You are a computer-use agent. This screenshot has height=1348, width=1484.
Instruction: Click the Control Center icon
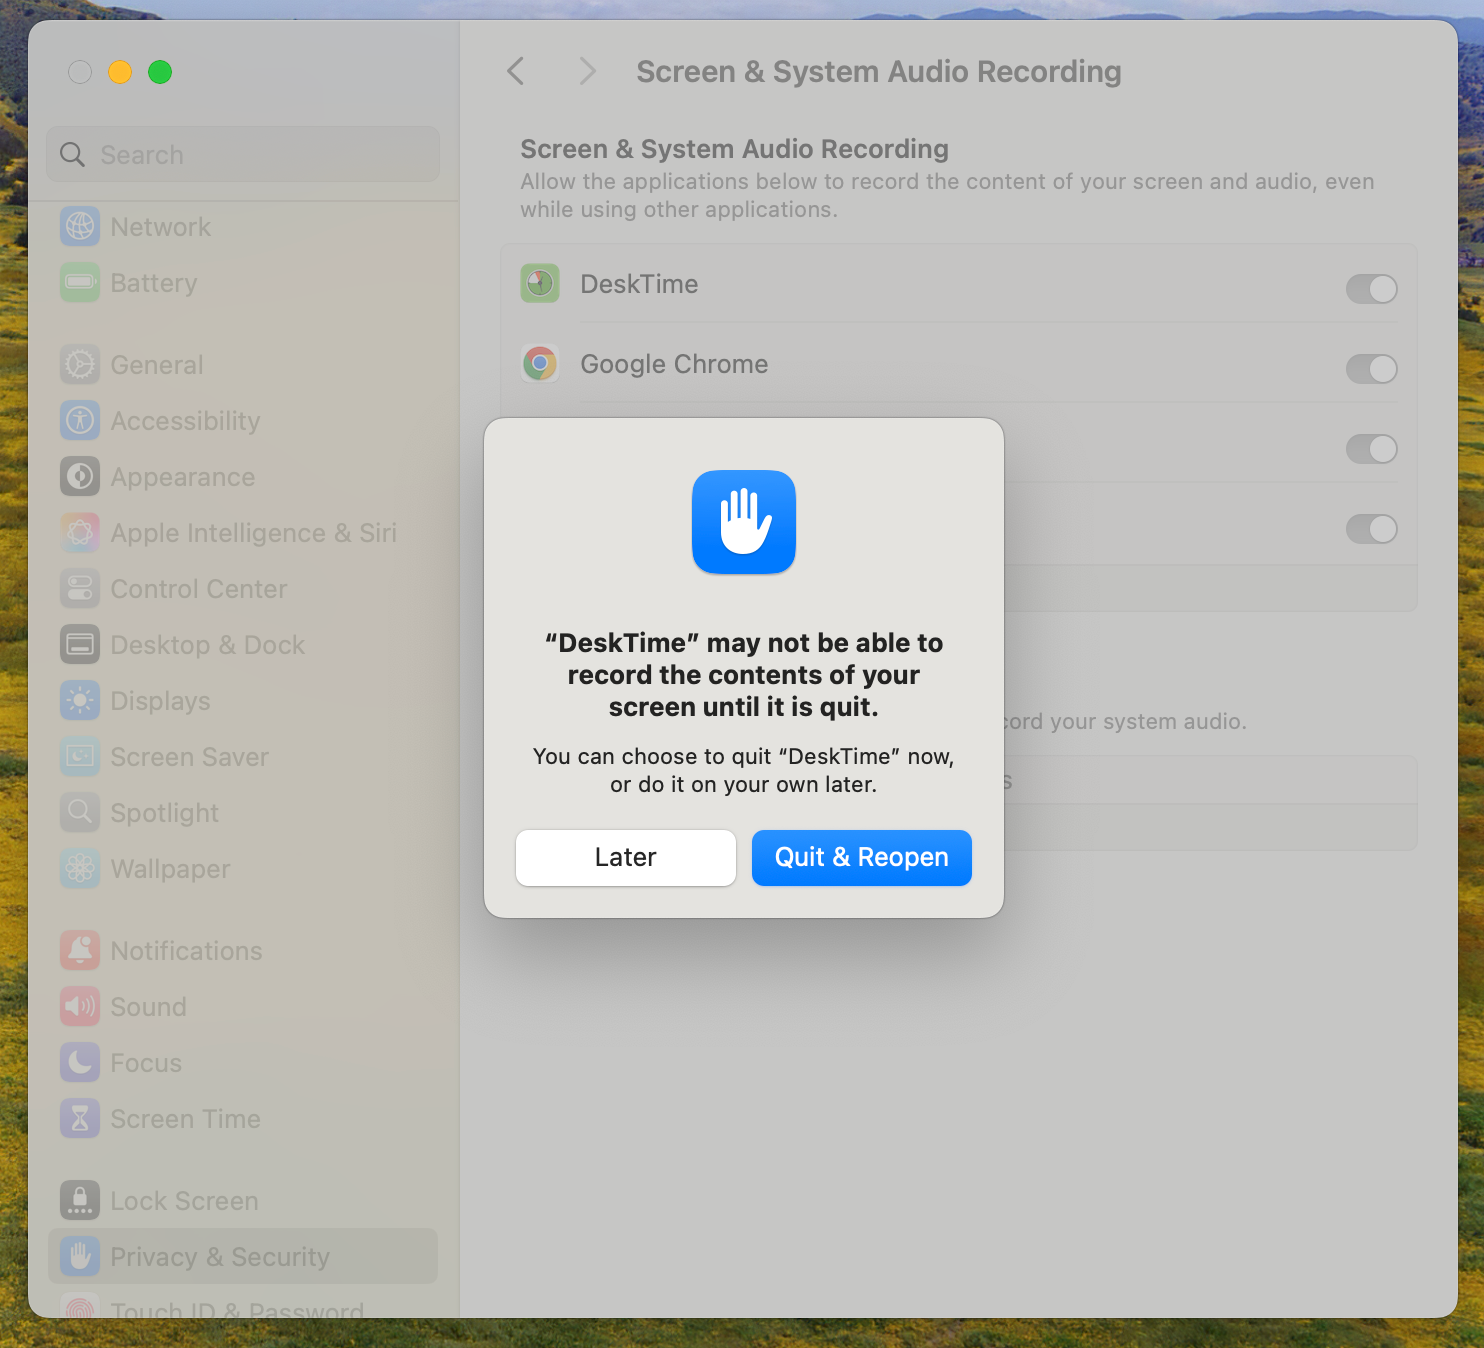pos(80,589)
